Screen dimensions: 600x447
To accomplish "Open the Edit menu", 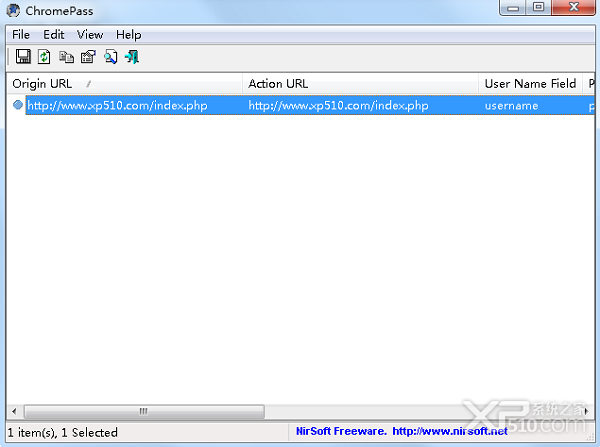I will point(54,35).
